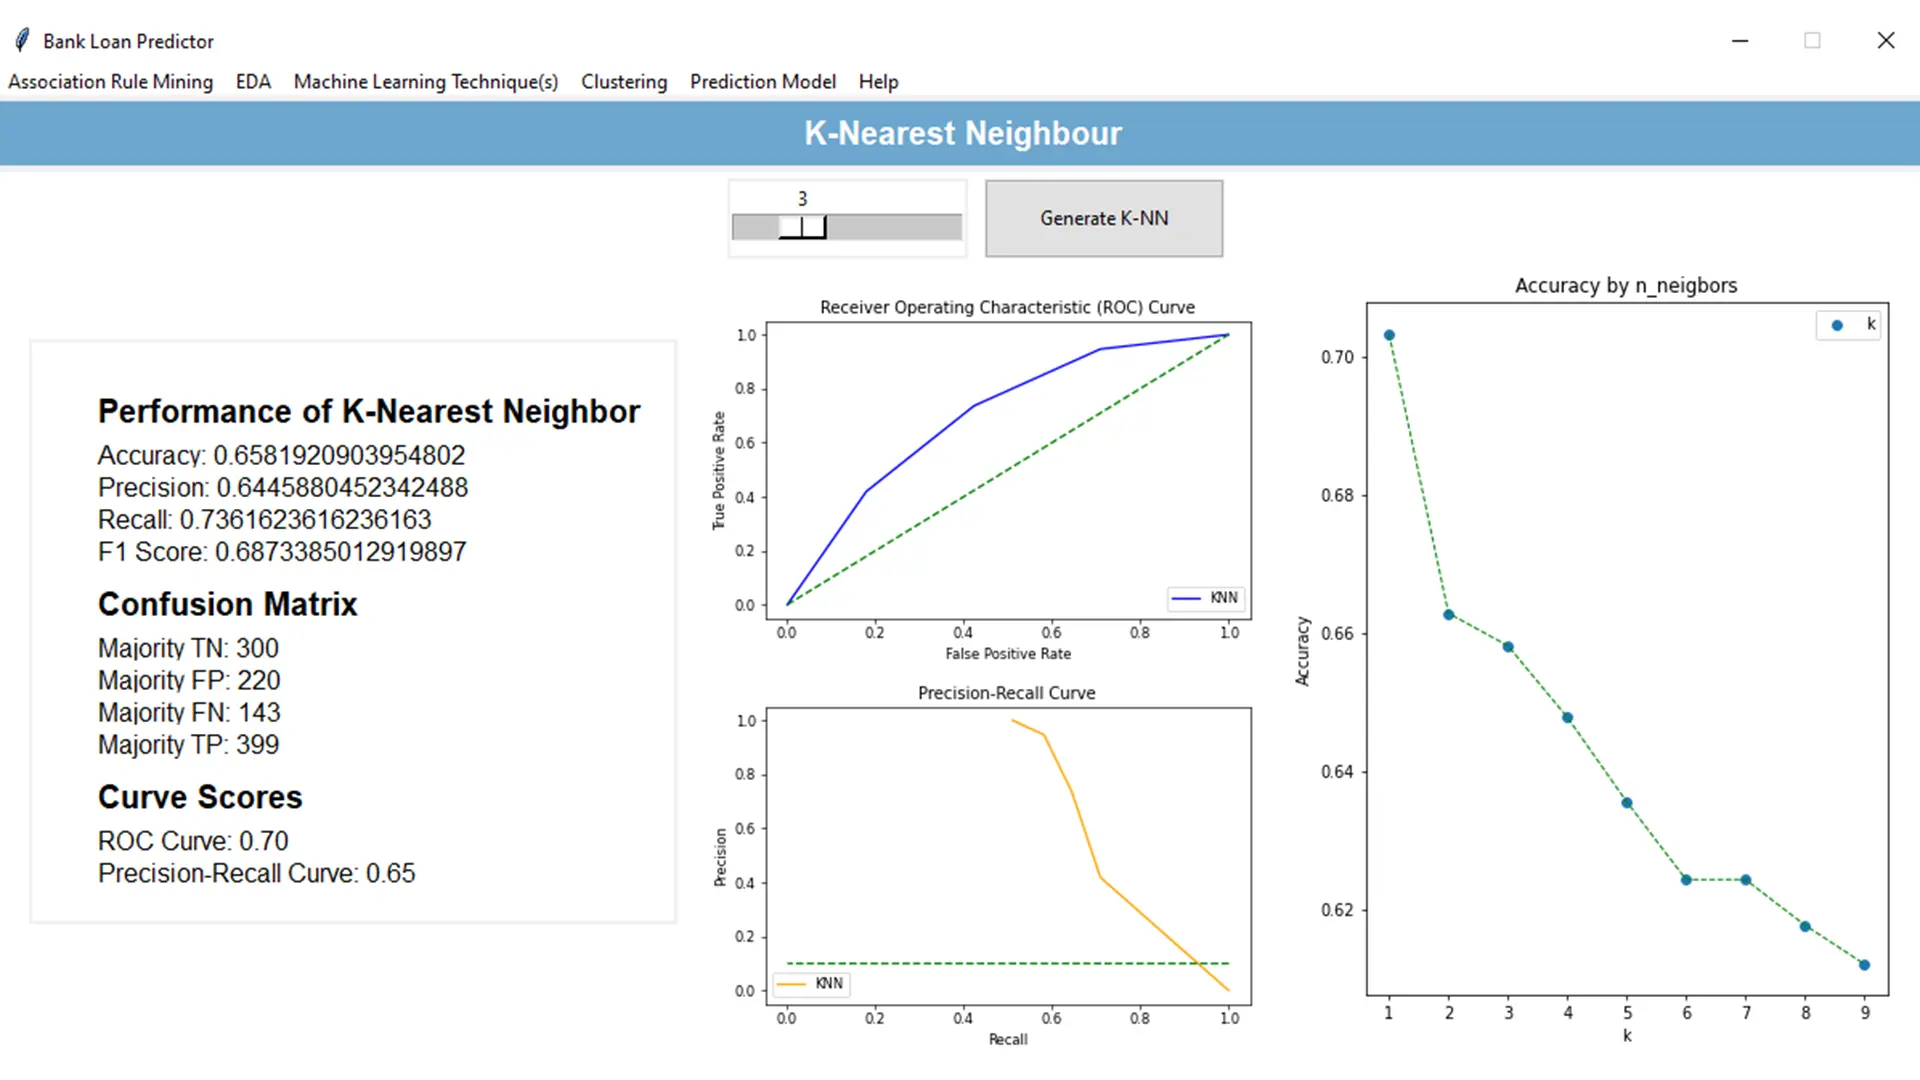Click the Generate K-NN button
This screenshot has height=1080, width=1920.
[1104, 218]
